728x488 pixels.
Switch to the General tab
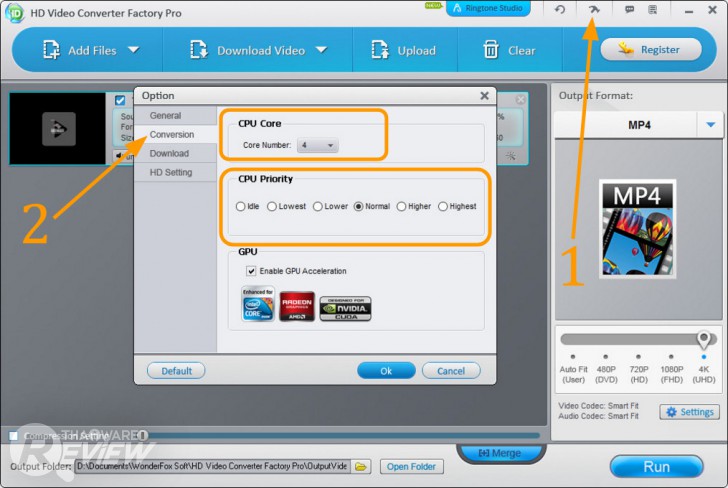(x=175, y=116)
